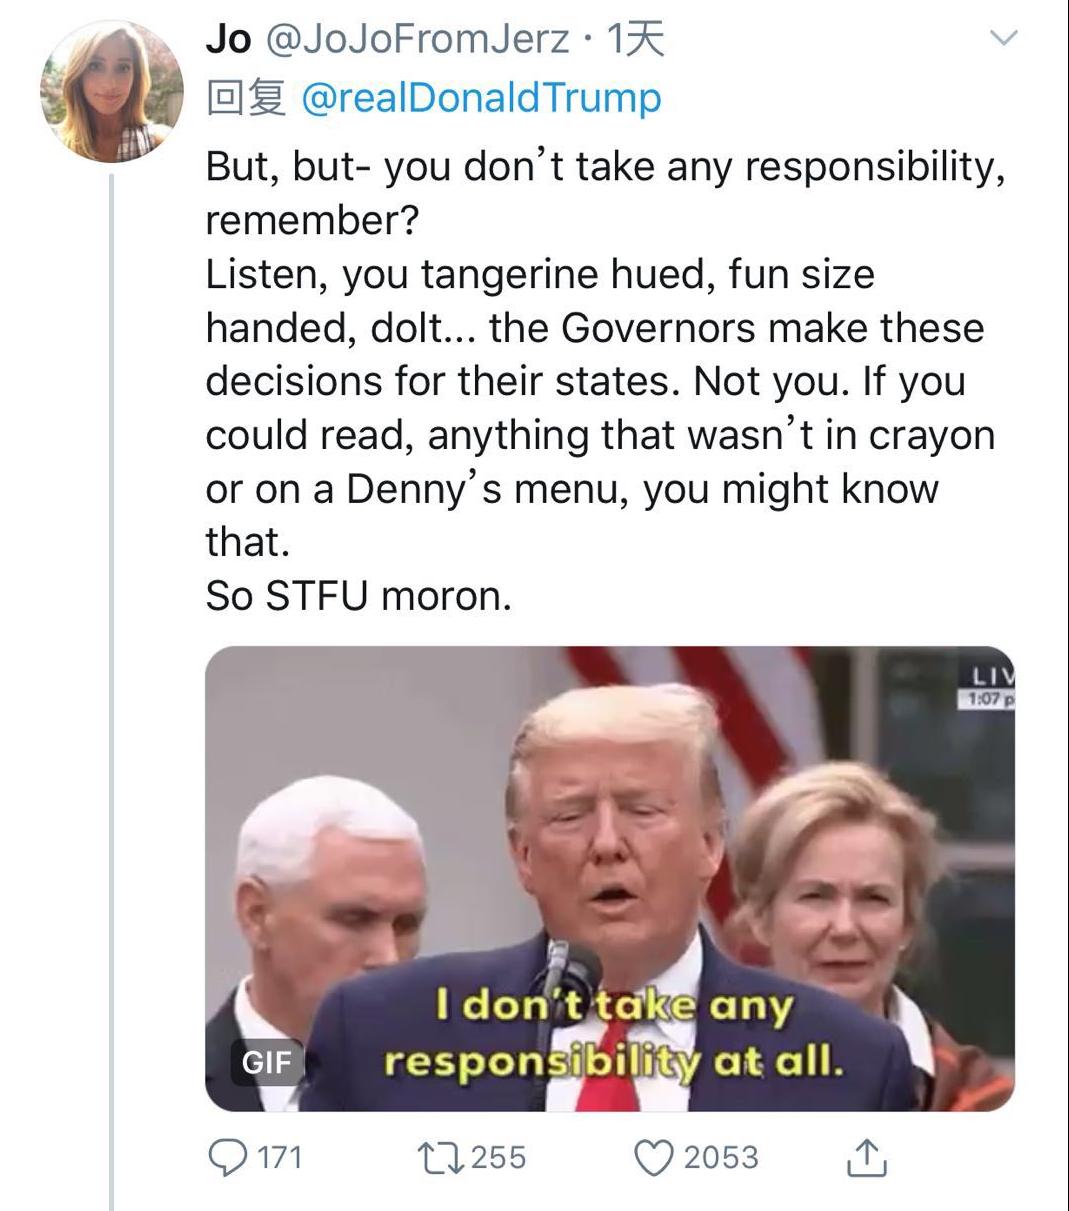Click the like count 2053
The width and height of the screenshot is (1069, 1211).
click(721, 1157)
